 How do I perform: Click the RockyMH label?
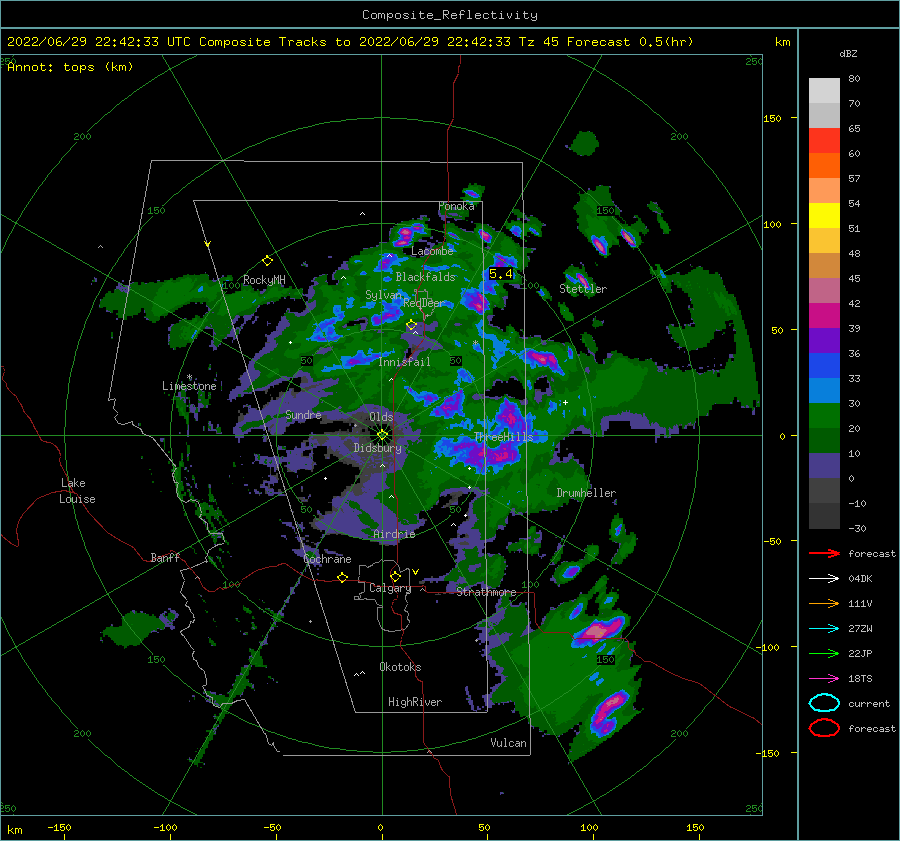[264, 280]
